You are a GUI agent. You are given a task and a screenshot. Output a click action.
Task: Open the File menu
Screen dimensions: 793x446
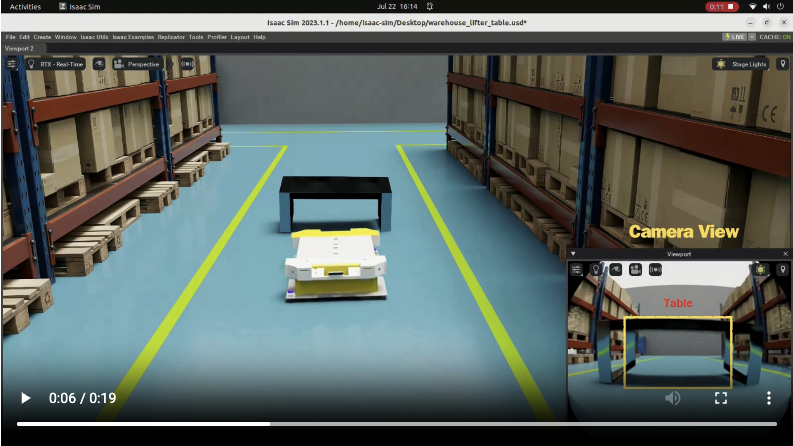[10, 37]
